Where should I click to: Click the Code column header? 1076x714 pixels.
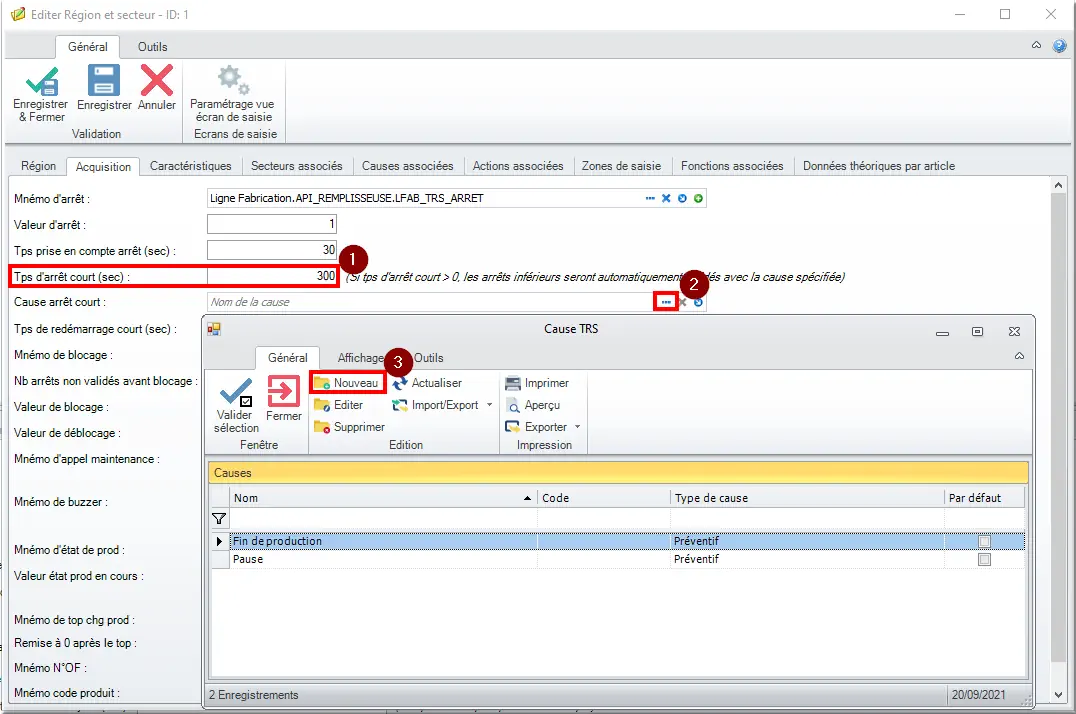(x=603, y=498)
